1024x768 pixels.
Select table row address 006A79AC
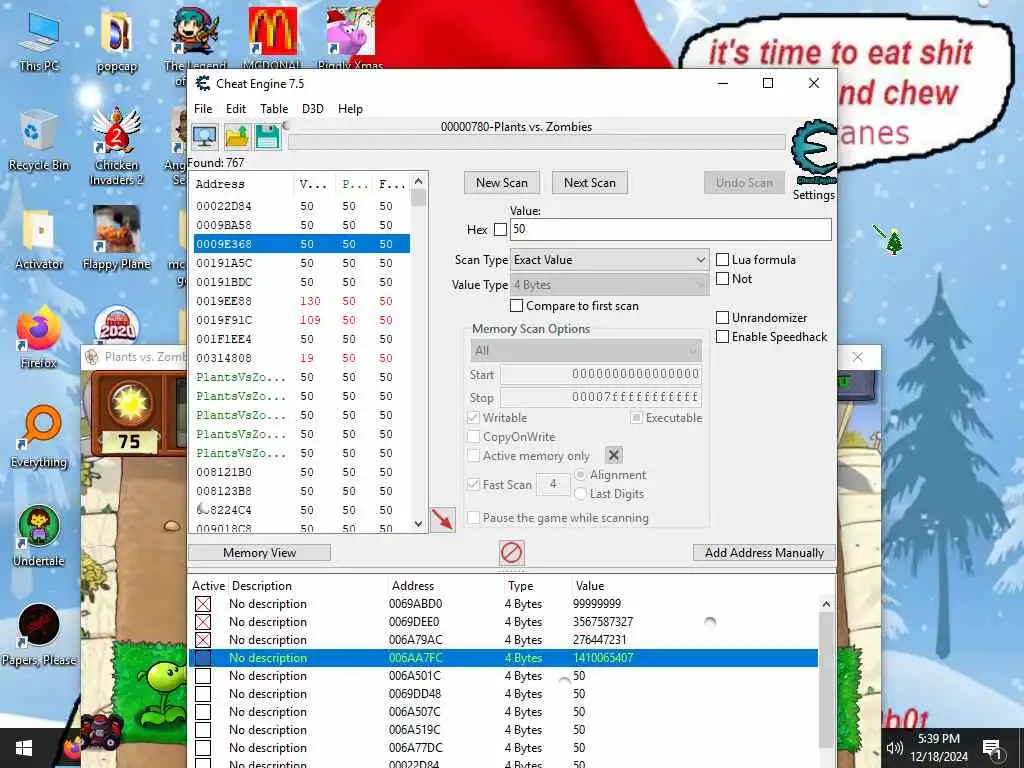503,640
